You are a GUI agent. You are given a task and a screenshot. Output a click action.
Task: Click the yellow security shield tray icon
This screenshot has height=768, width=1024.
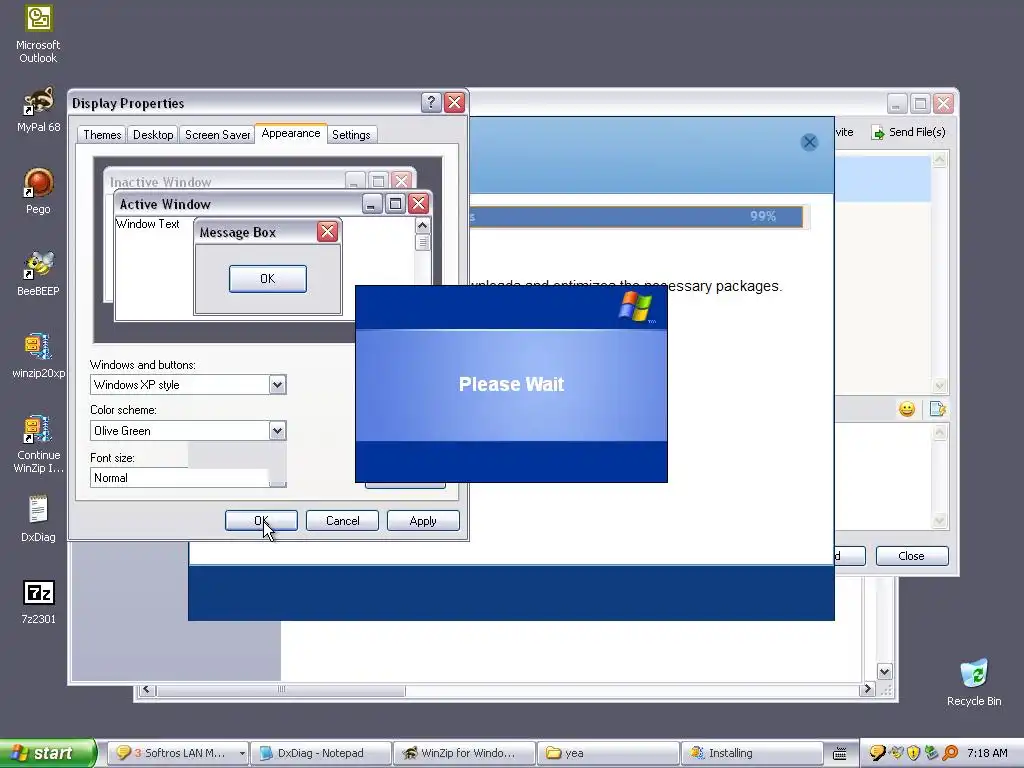[914, 753]
